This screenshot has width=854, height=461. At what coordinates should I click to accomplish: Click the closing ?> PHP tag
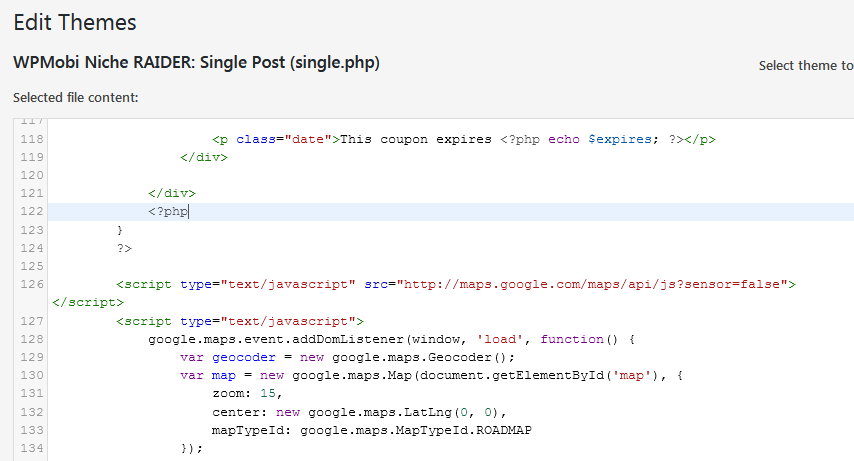[x=124, y=247]
